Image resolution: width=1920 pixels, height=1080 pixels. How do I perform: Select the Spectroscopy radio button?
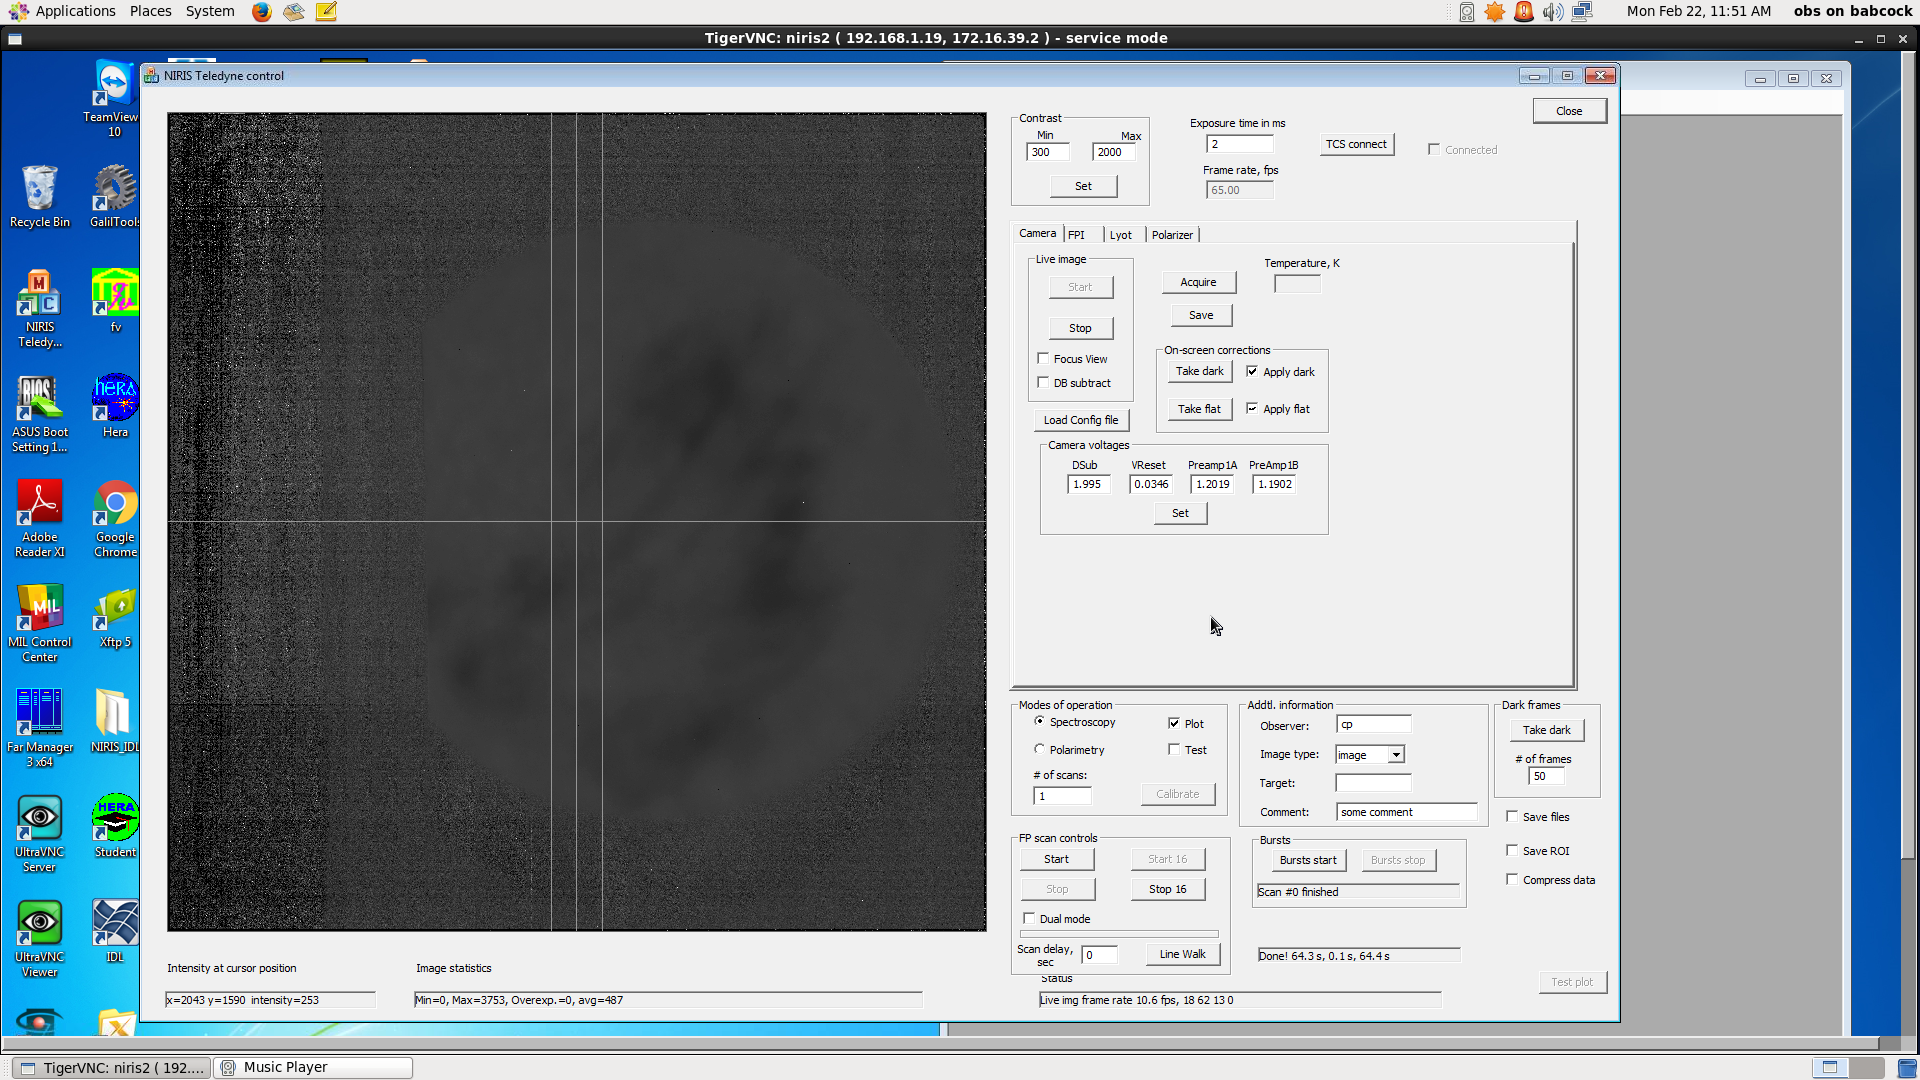[1039, 721]
